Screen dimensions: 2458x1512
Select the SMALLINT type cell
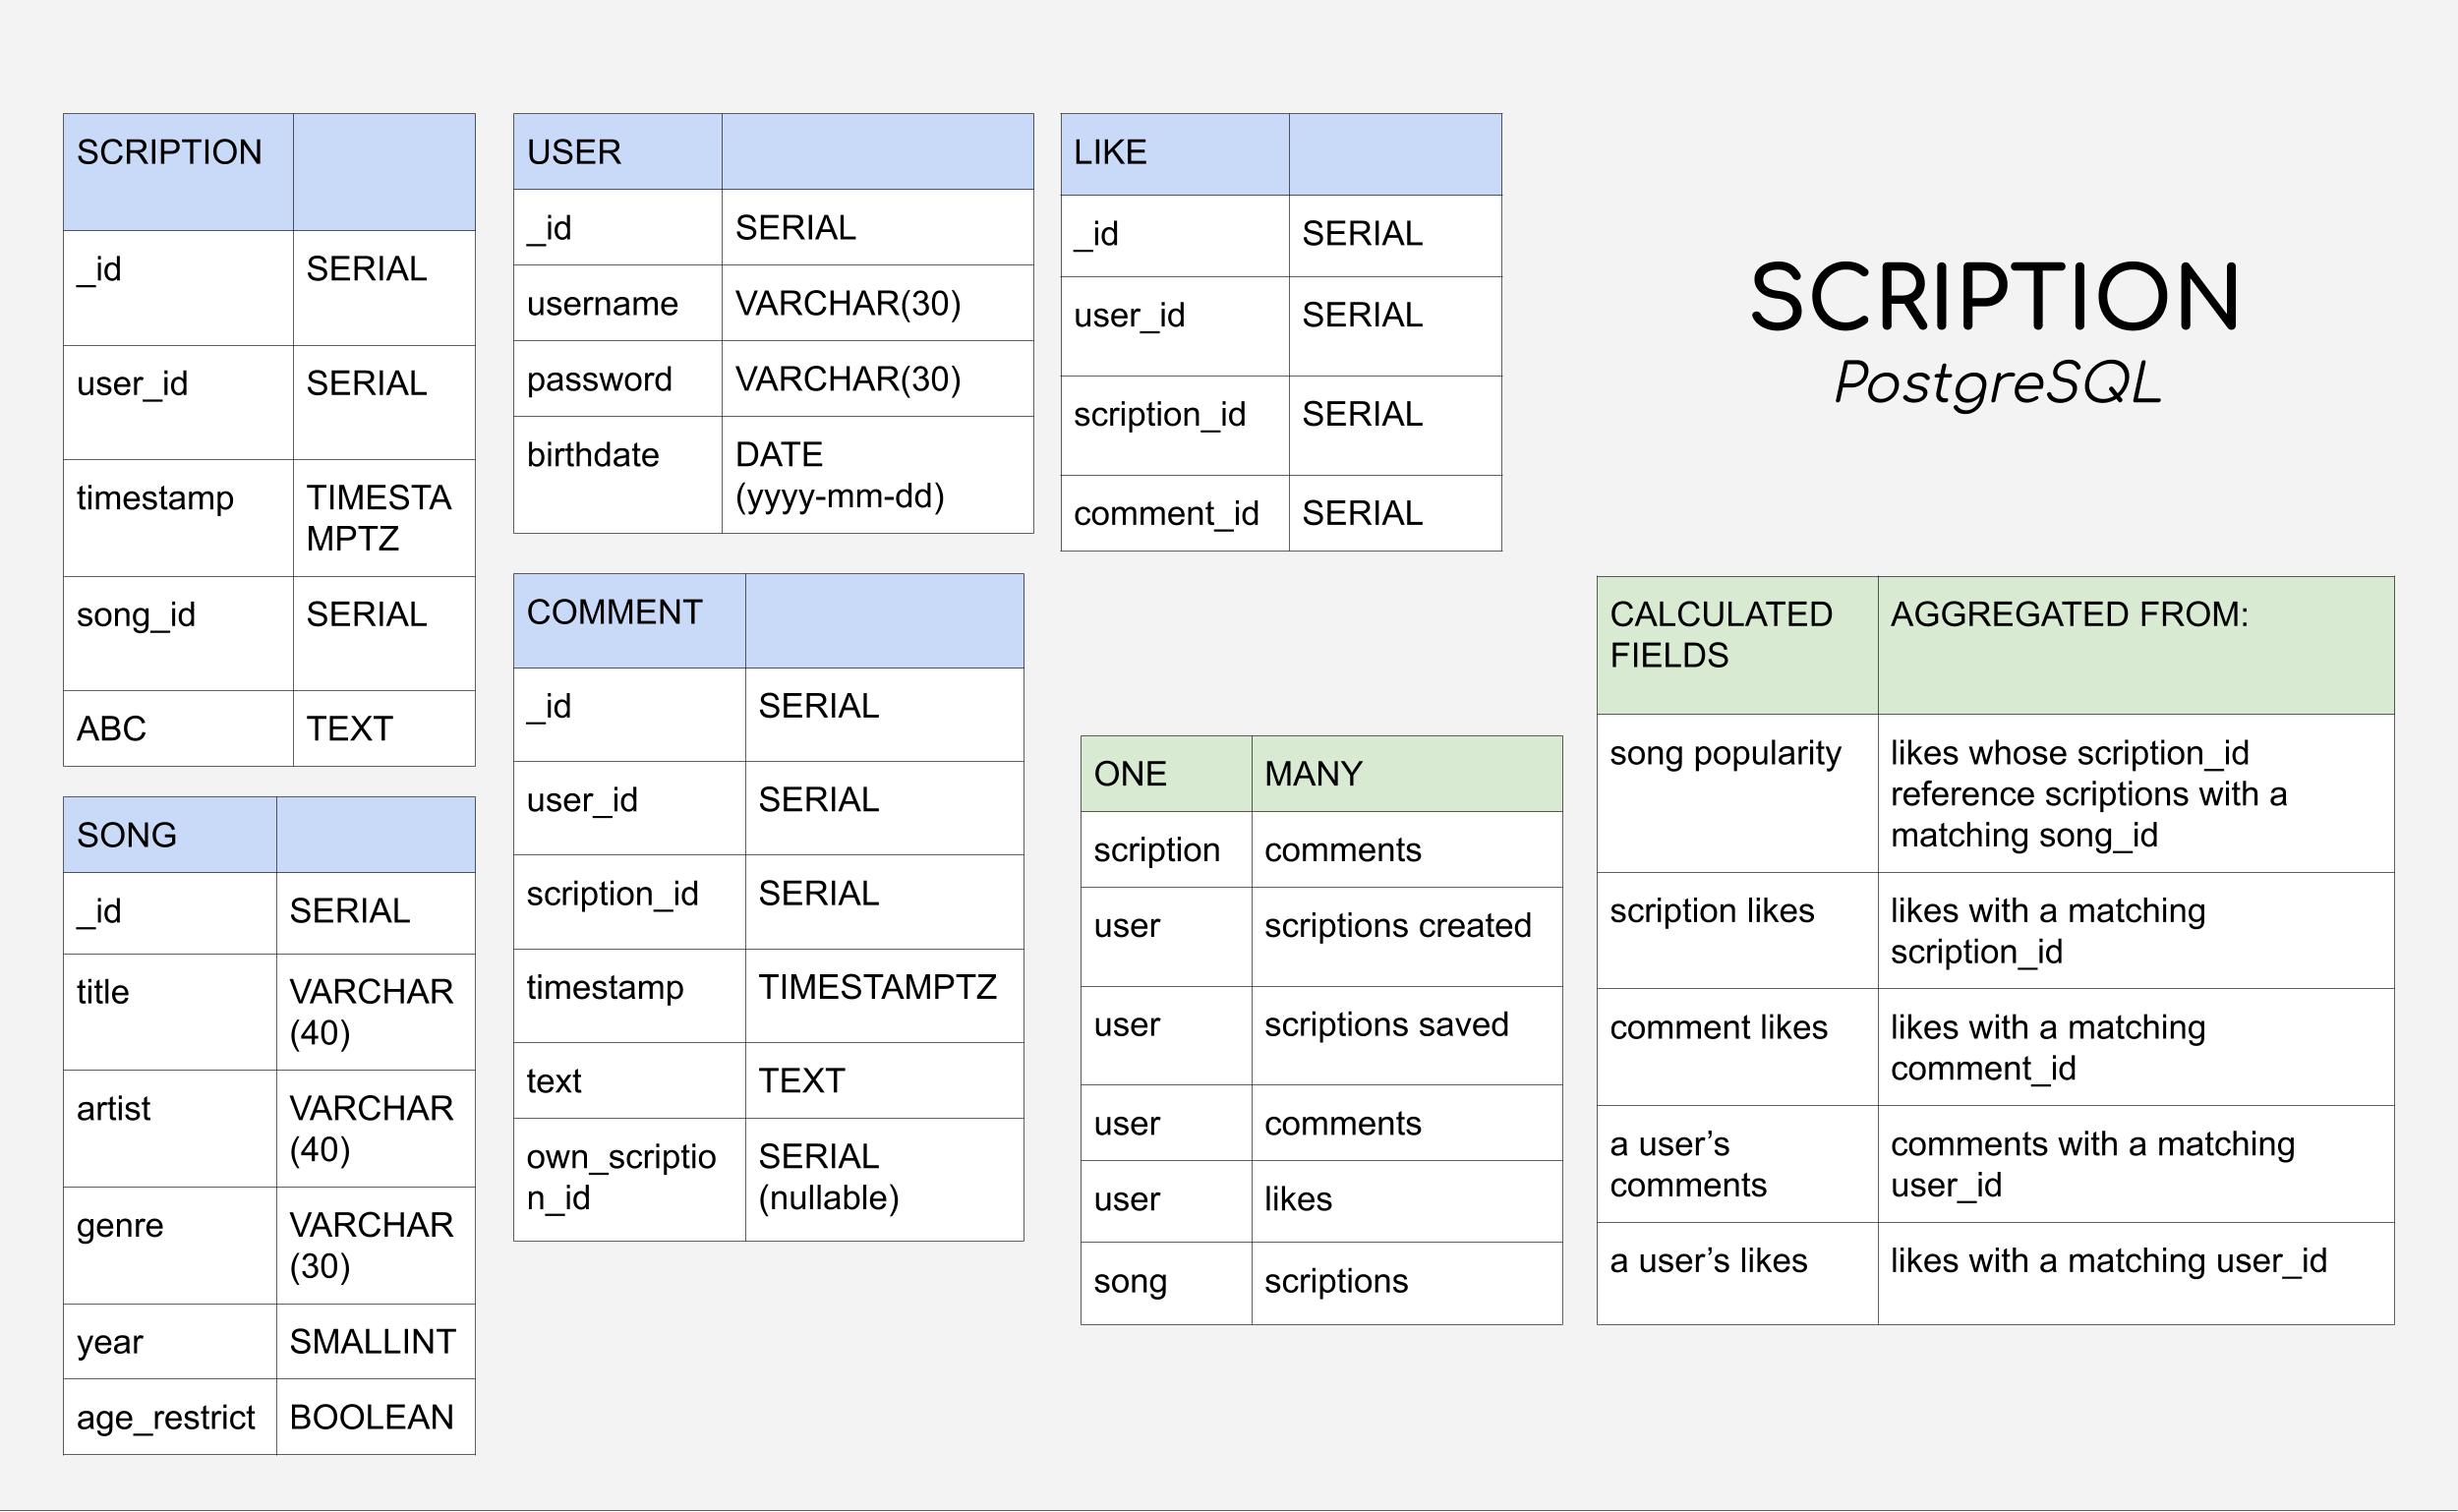(374, 1340)
